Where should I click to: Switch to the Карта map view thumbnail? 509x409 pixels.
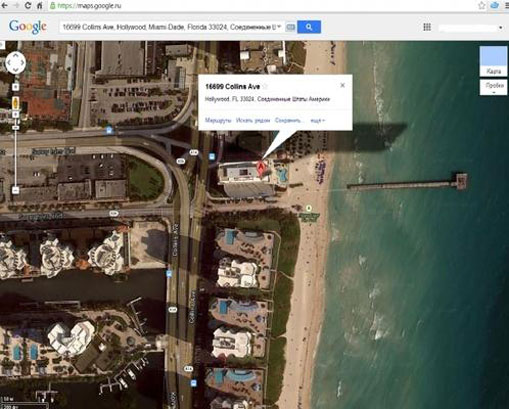tap(493, 61)
